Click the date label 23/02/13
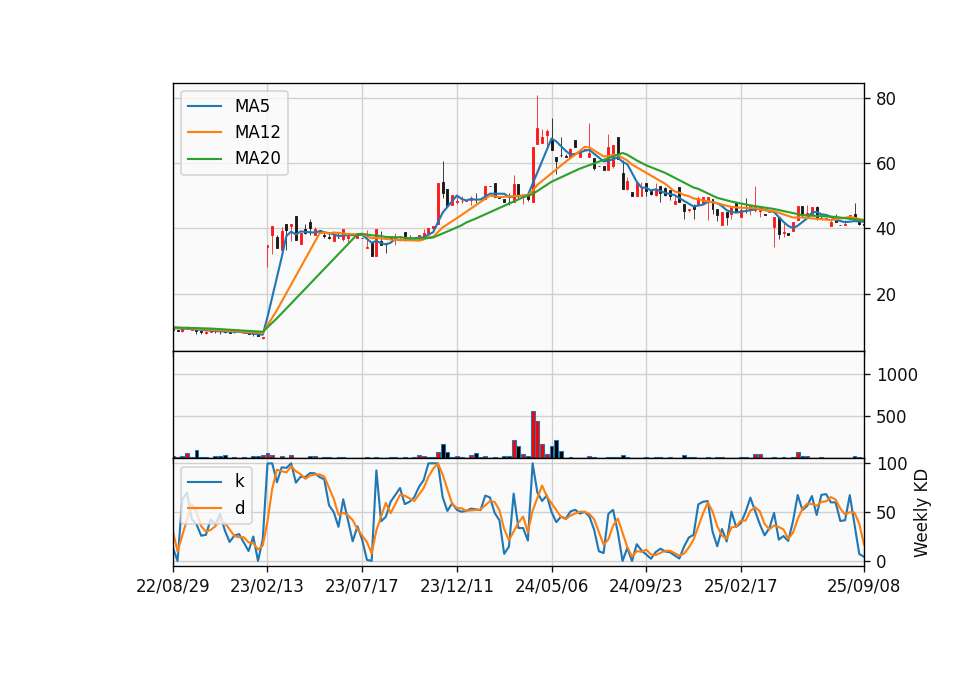 coord(267,586)
